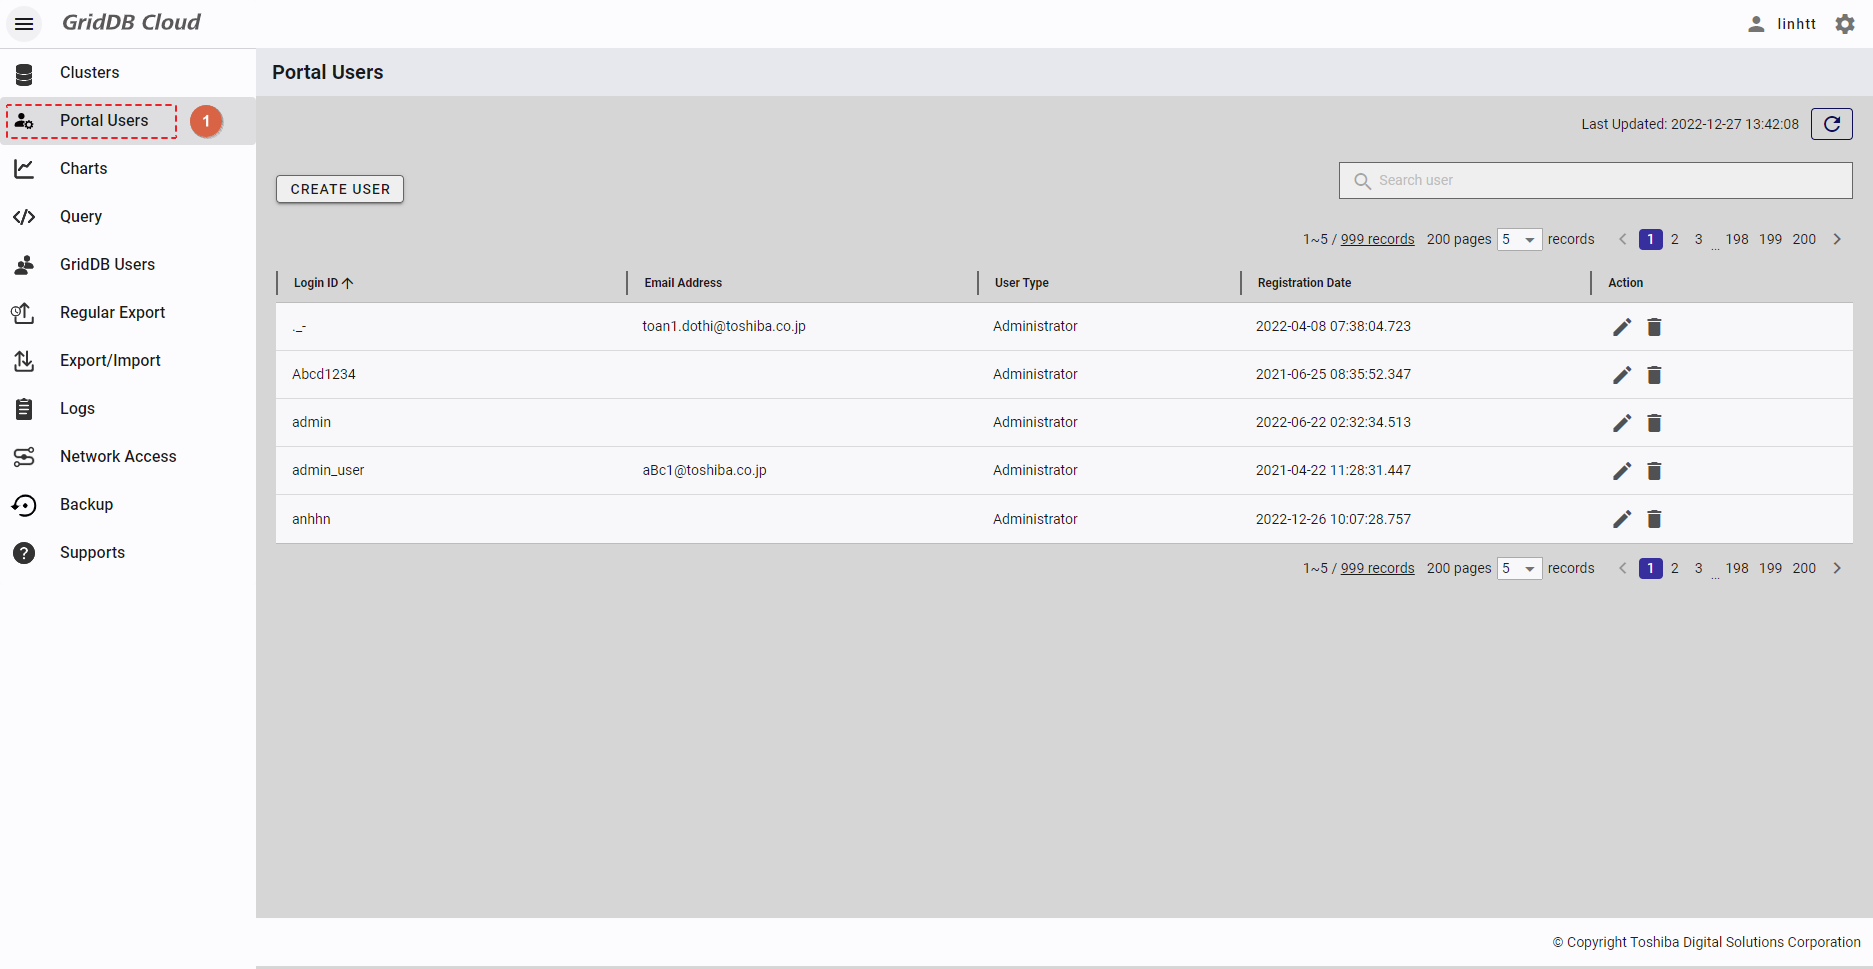1873x969 pixels.
Task: Open bottom records-per-page dropdown
Action: click(x=1519, y=569)
